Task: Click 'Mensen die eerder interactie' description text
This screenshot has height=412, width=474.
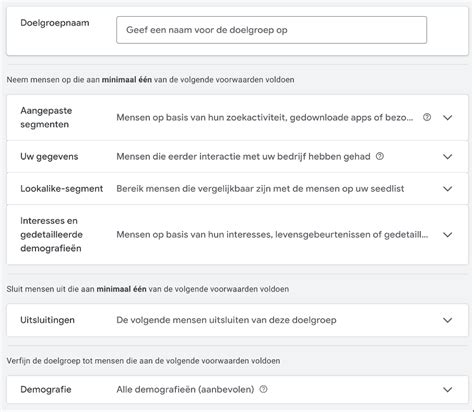Action: click(243, 156)
